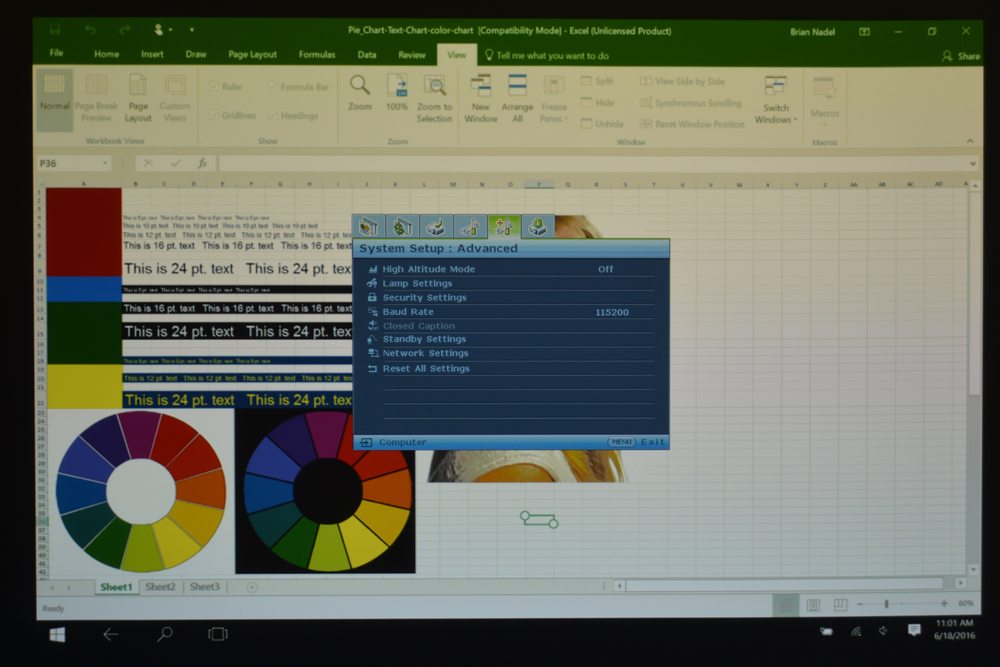The width and height of the screenshot is (1000, 667).
Task: Select the Sheet3 tab
Action: pos(205,587)
